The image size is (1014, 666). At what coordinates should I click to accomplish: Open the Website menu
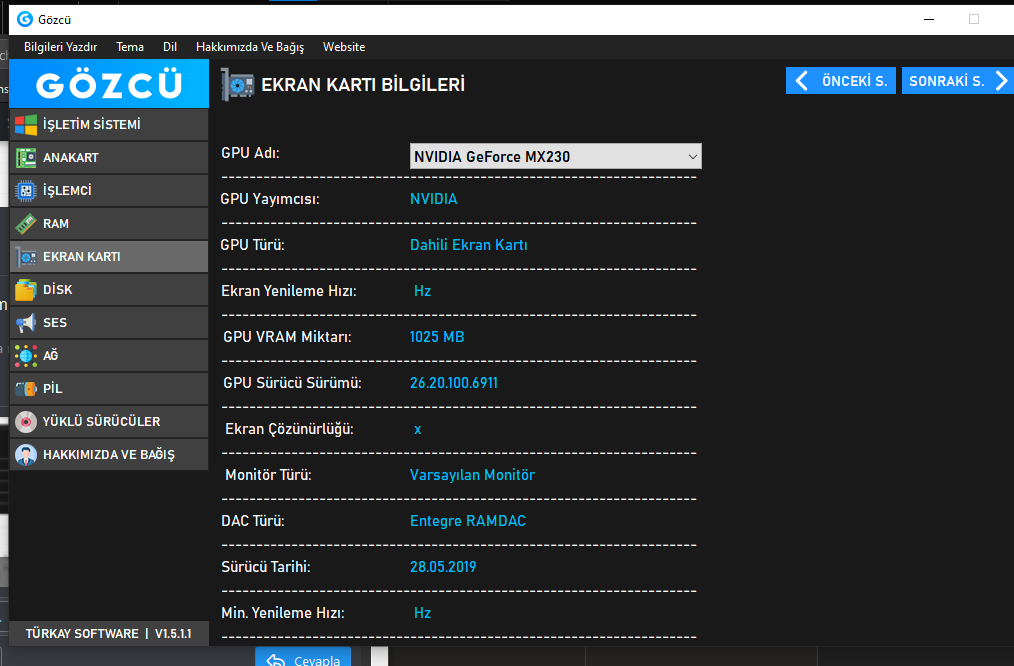point(344,47)
